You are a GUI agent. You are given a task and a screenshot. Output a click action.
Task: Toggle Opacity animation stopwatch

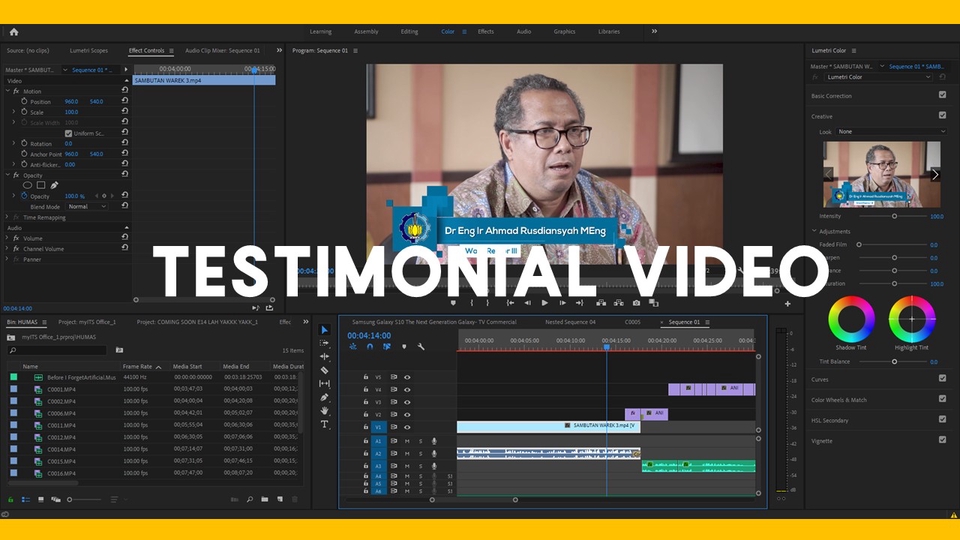(x=24, y=196)
